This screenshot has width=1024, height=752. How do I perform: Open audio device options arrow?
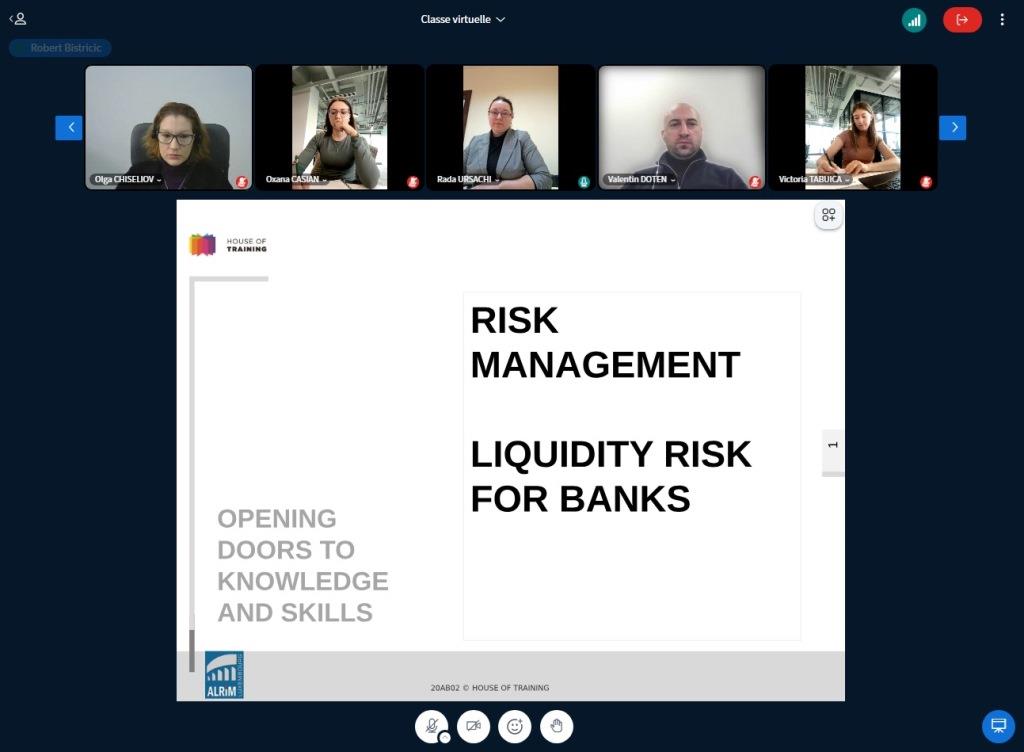(x=444, y=738)
